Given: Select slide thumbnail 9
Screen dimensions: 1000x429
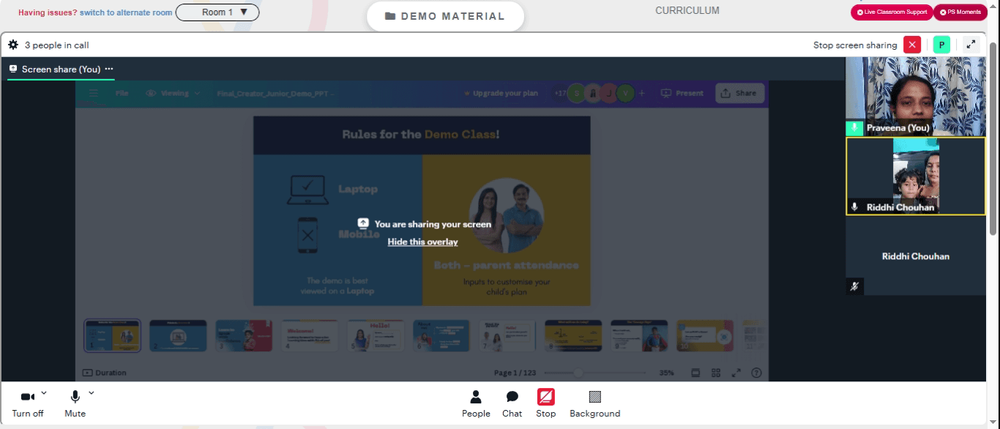Looking at the screenshot, I should tap(639, 336).
